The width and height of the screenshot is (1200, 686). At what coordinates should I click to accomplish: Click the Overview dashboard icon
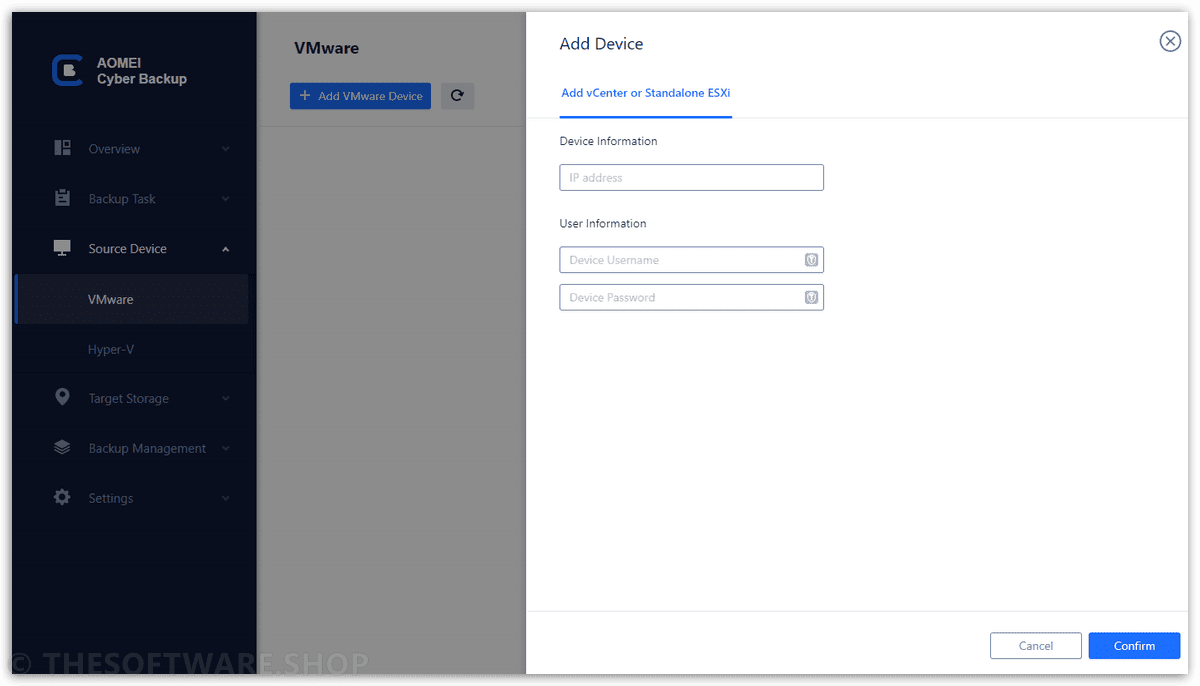(62, 148)
